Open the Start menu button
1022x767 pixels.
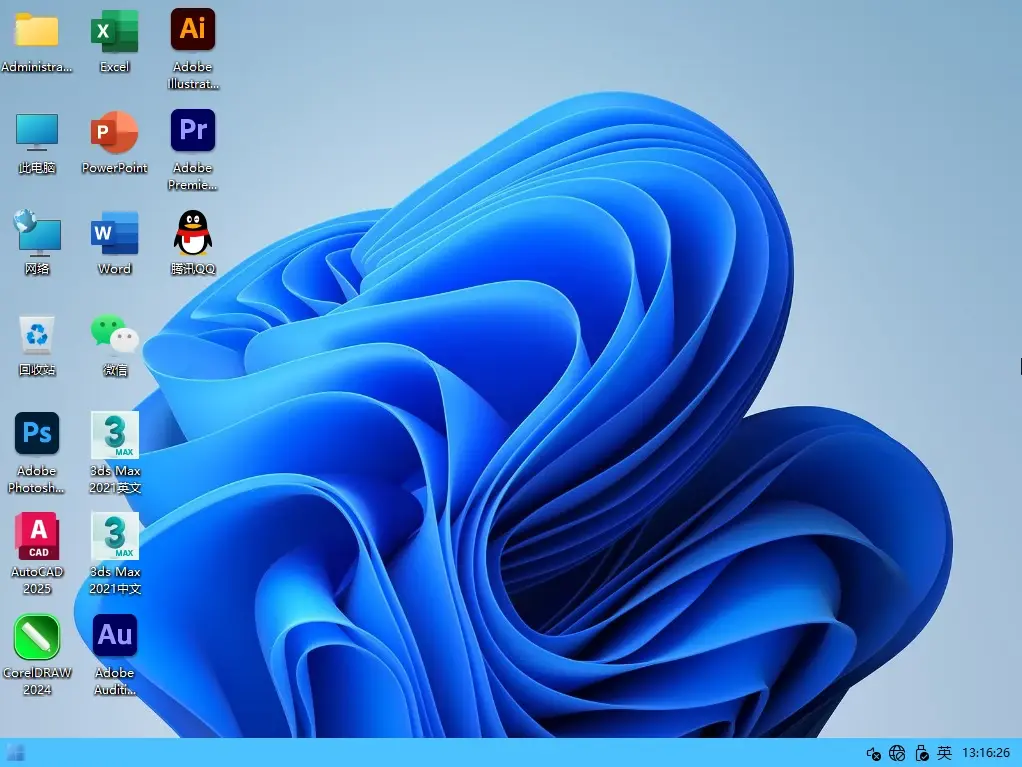[x=16, y=753]
